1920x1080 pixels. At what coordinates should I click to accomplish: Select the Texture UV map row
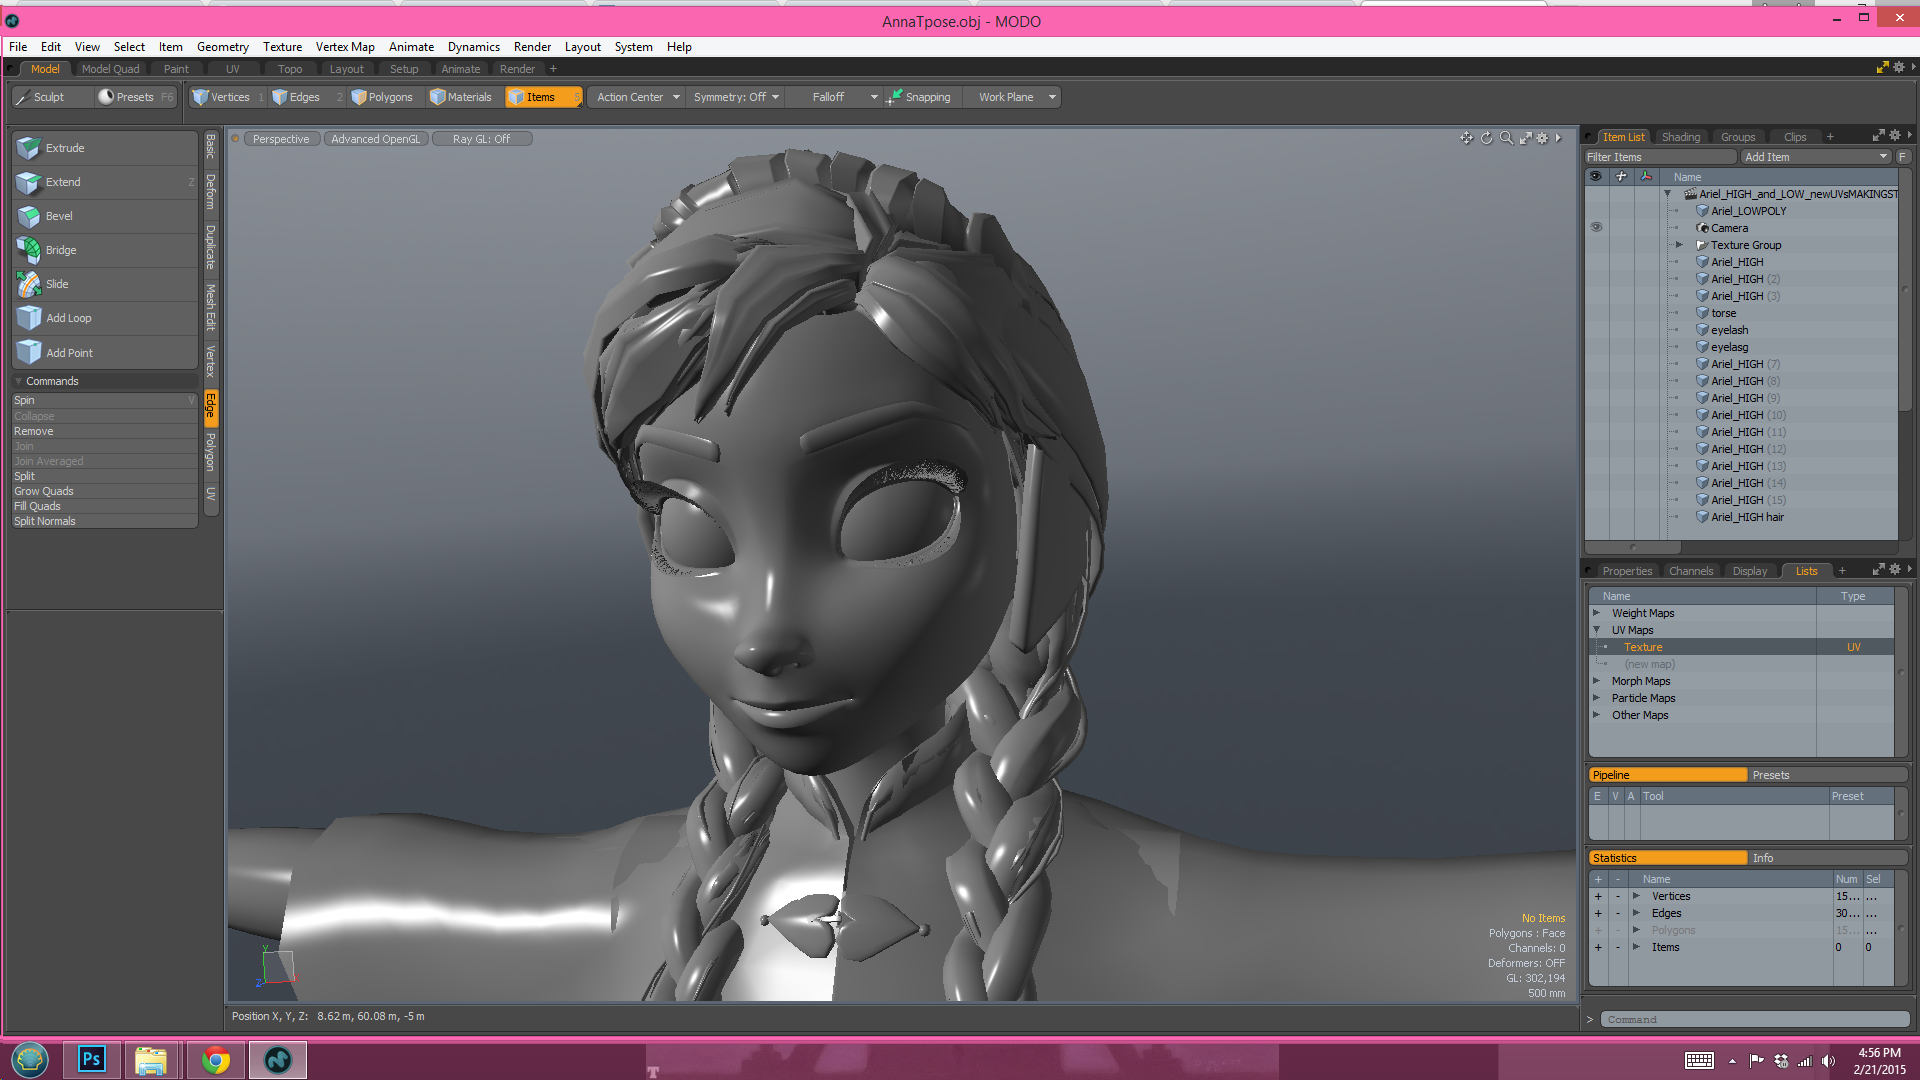1741,647
